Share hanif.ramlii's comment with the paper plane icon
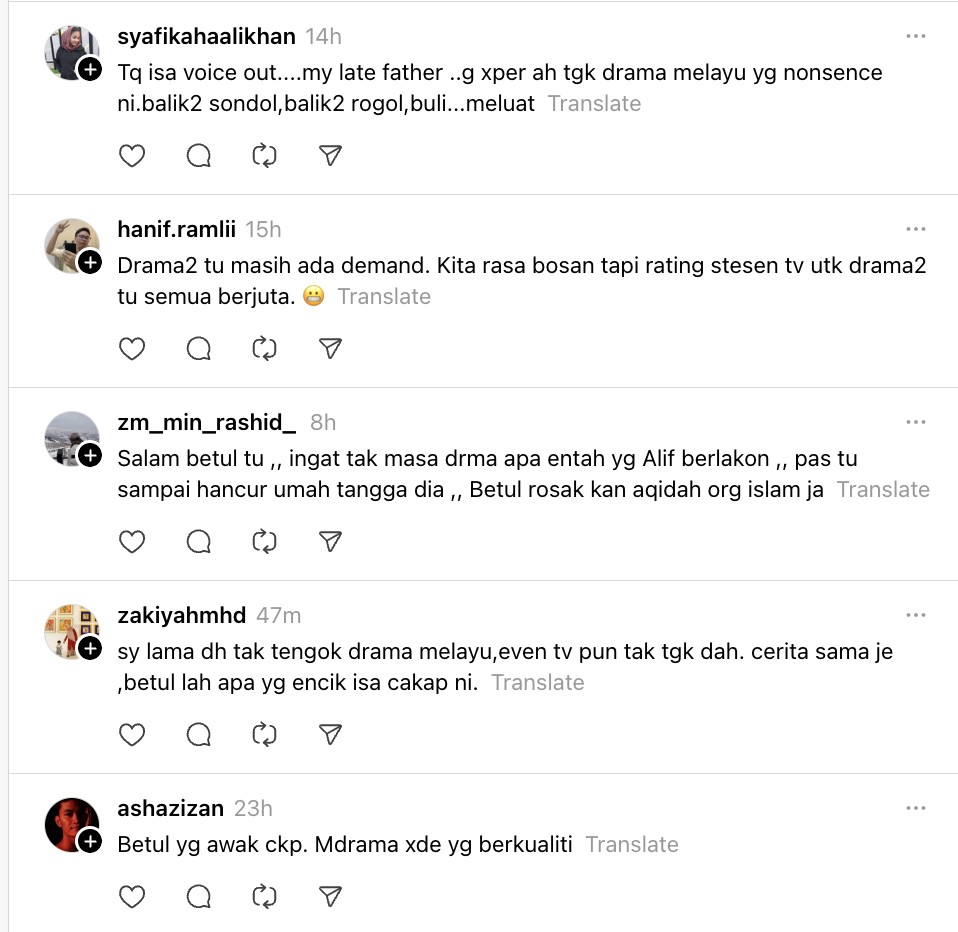This screenshot has height=932, width=958. [330, 348]
